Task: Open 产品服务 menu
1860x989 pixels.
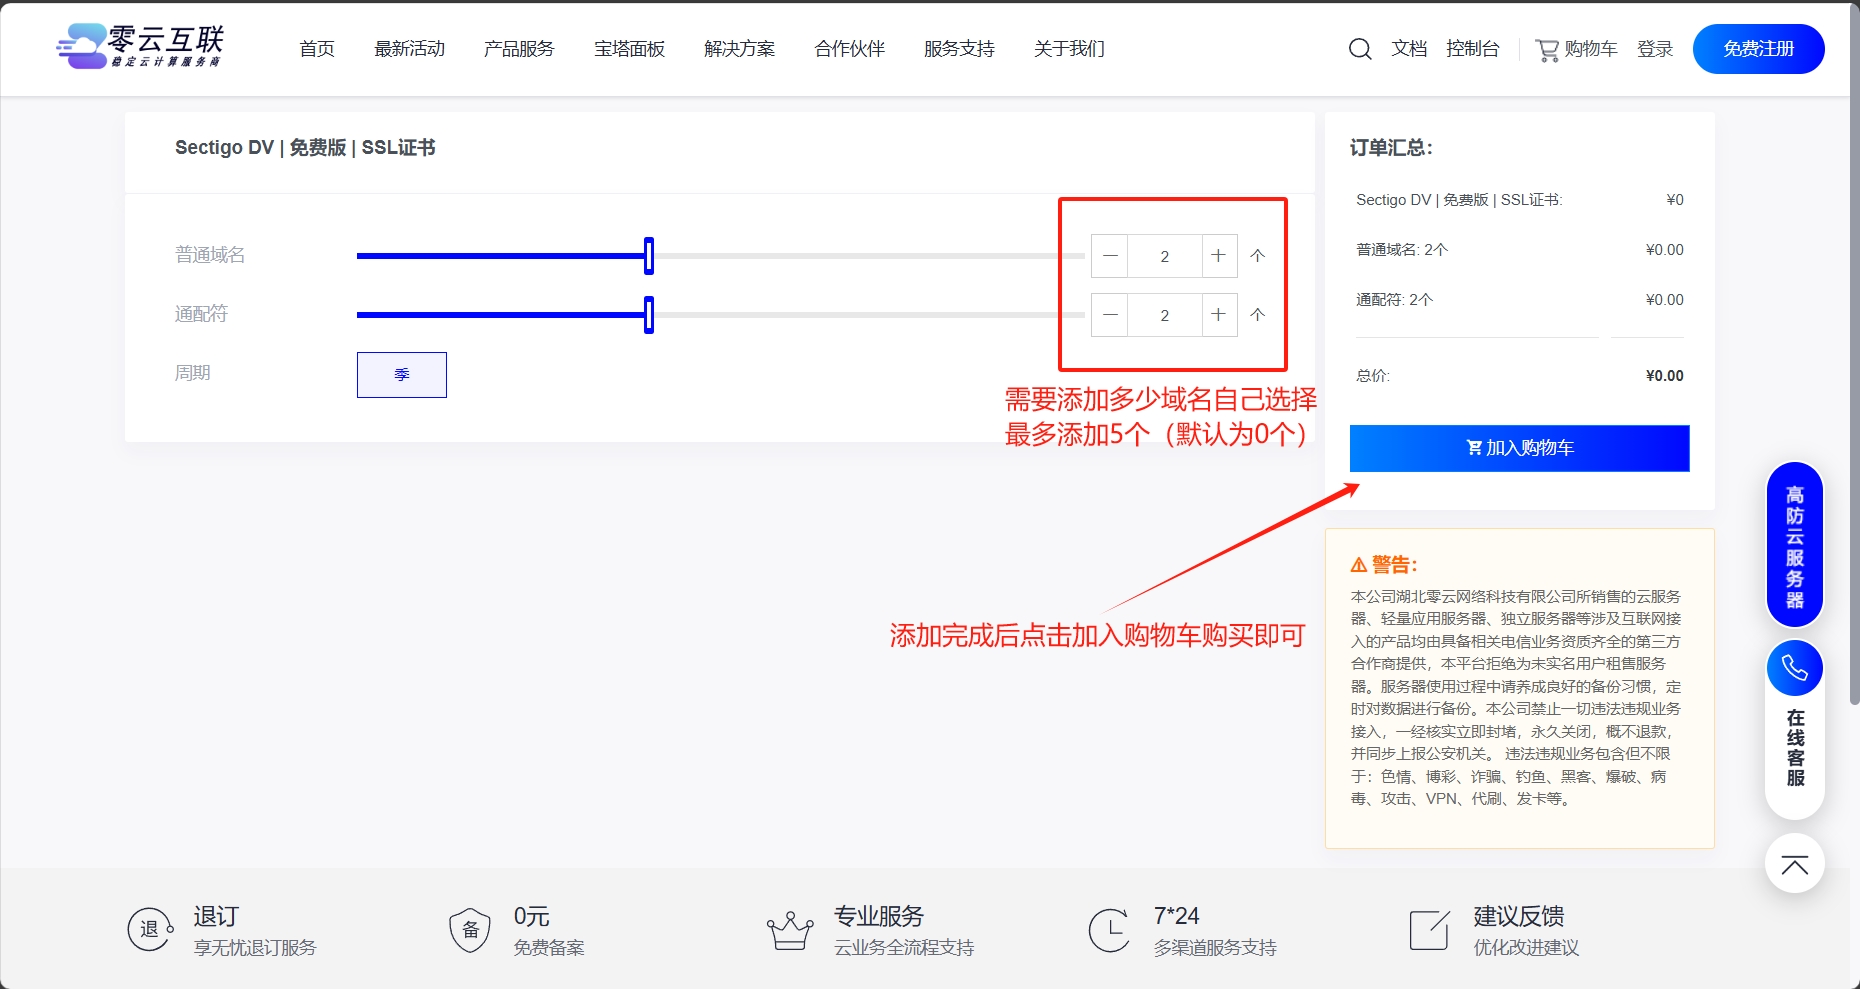Action: (519, 49)
